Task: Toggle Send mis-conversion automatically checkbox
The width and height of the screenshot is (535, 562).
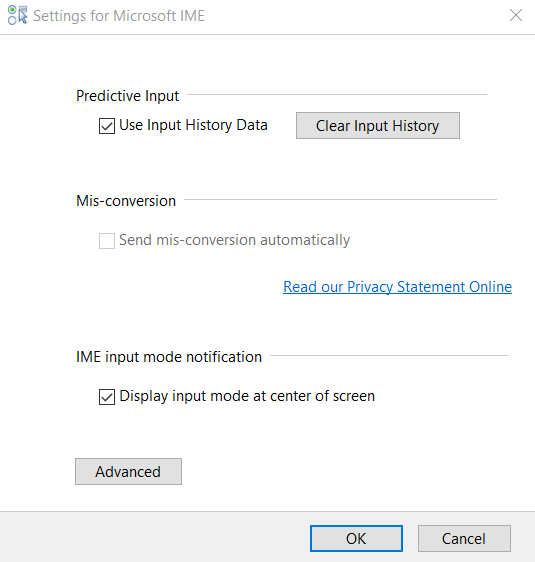Action: [x=107, y=240]
